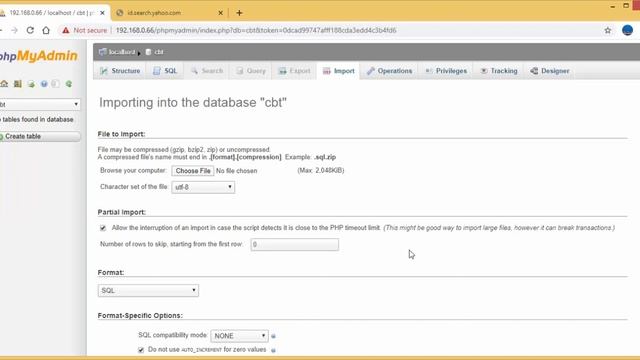Click the browser reload button

30,30
